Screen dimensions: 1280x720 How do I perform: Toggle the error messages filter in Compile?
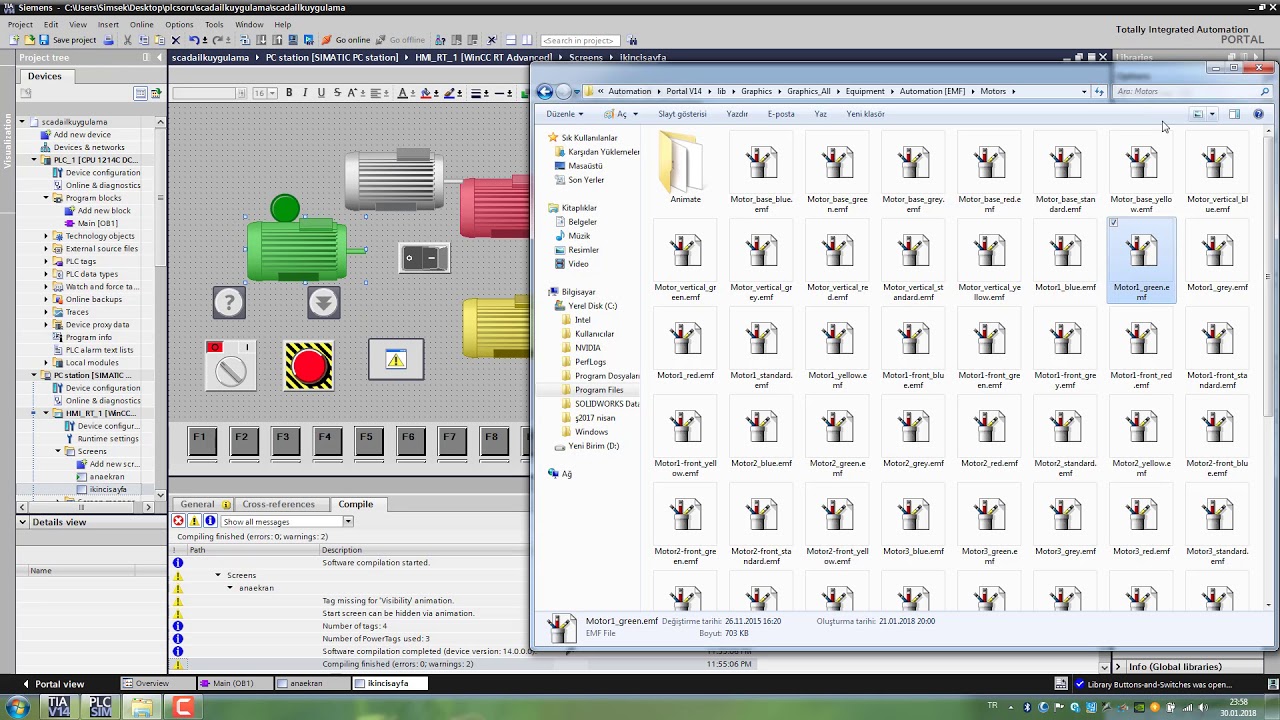[178, 521]
